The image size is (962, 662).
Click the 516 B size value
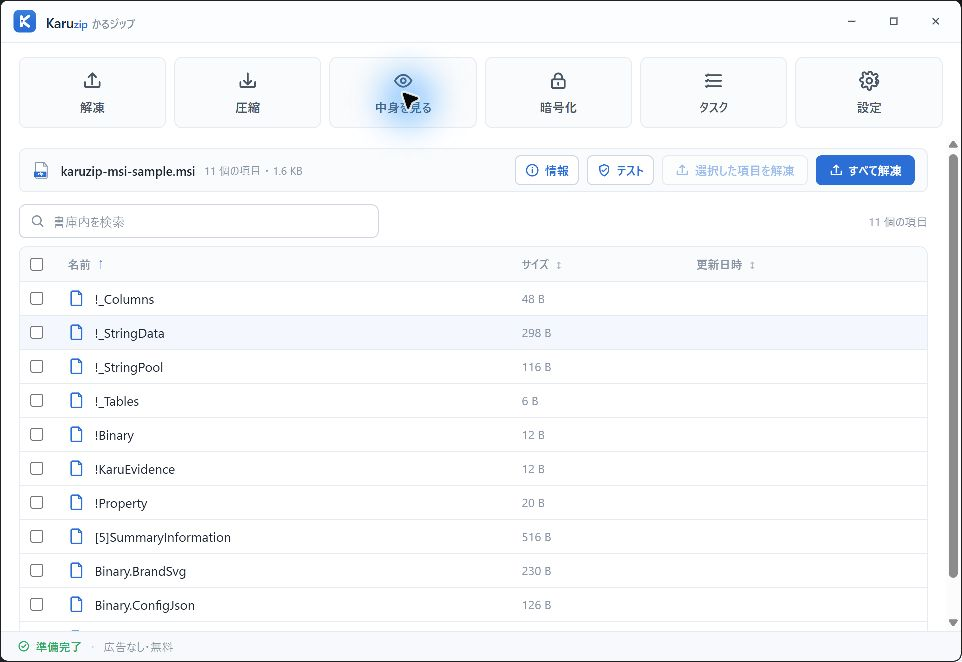[536, 537]
